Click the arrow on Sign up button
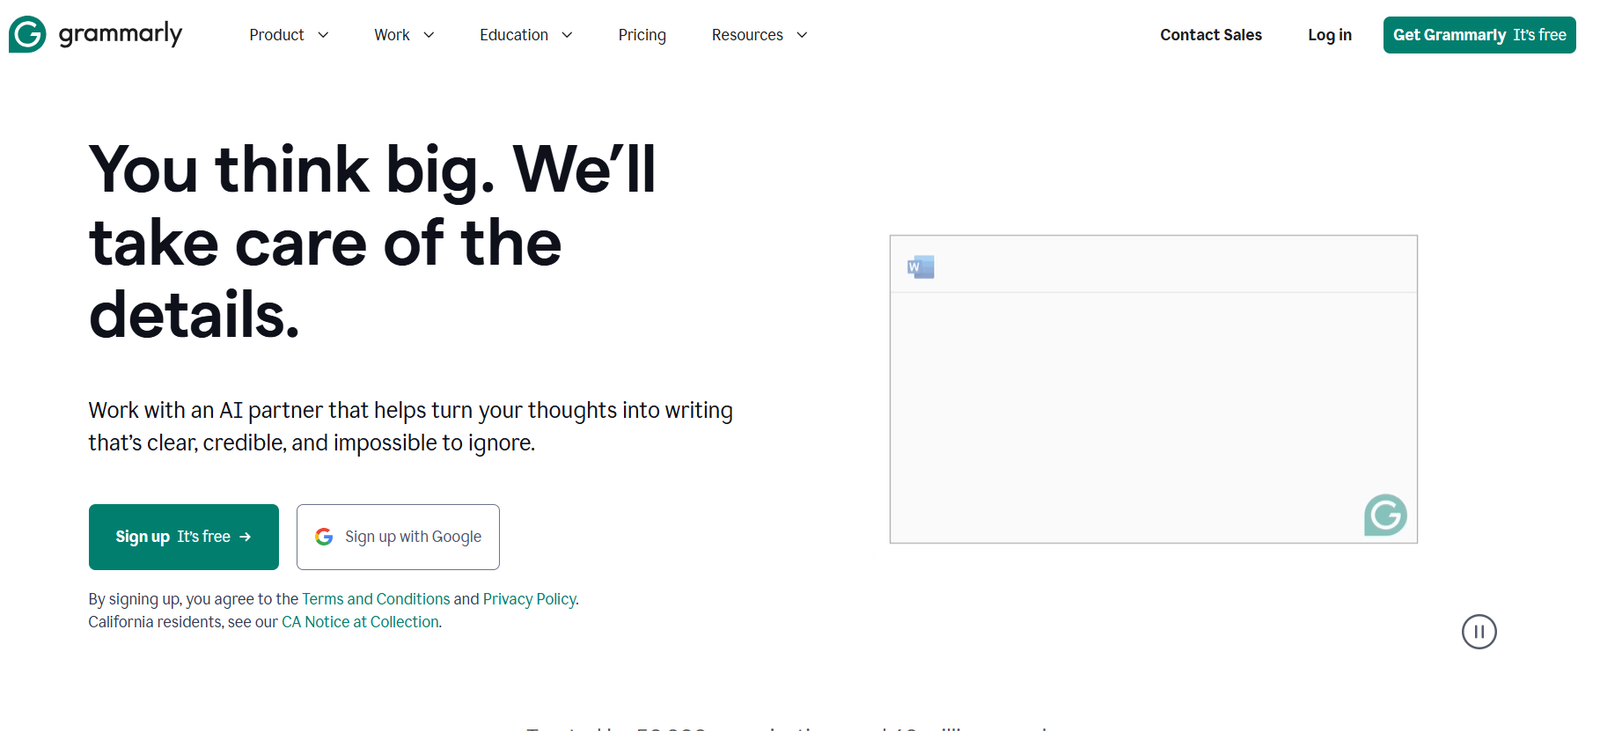Image resolution: width=1600 pixels, height=731 pixels. click(245, 537)
